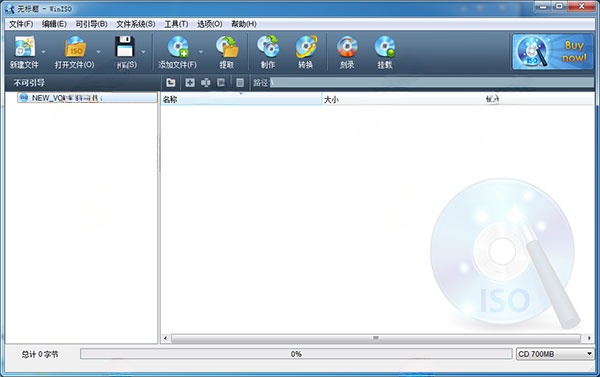Click the 挂载 mount icon

(385, 47)
